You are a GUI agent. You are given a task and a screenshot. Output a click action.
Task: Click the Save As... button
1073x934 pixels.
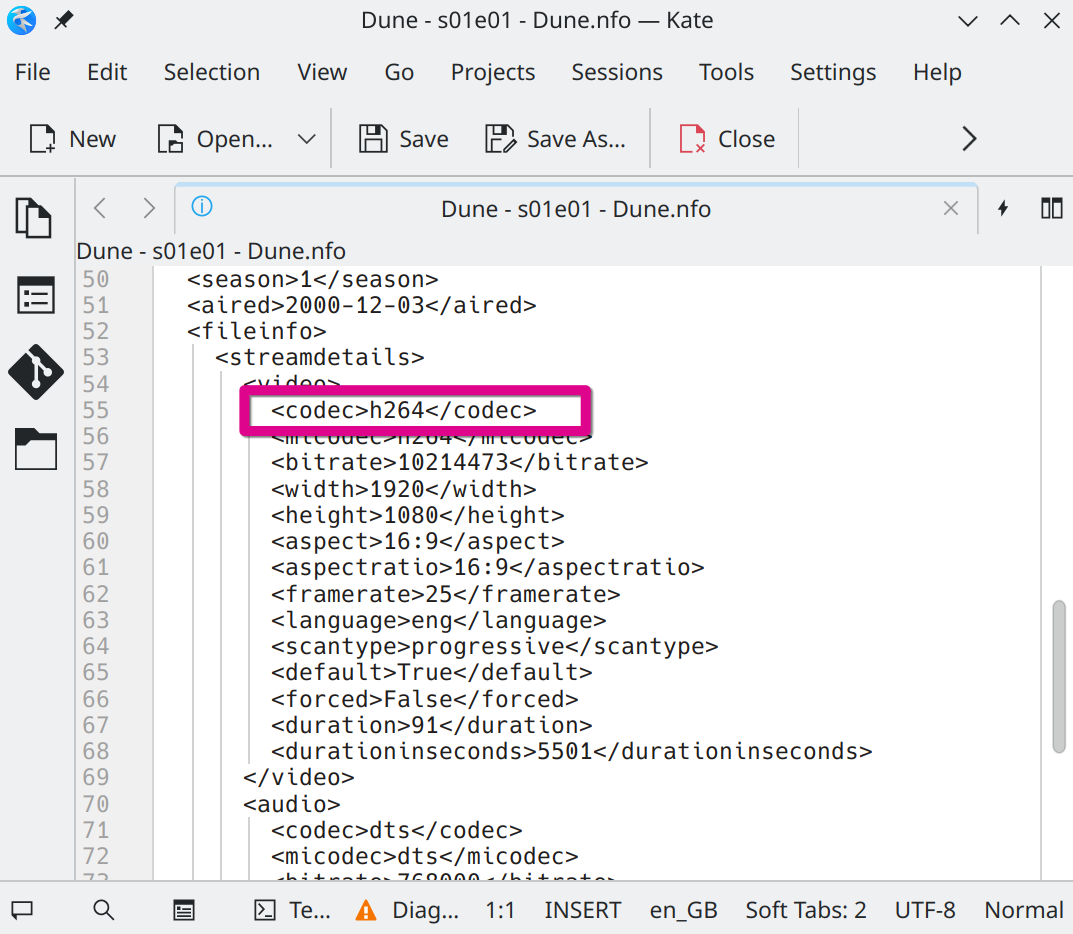[x=555, y=139]
